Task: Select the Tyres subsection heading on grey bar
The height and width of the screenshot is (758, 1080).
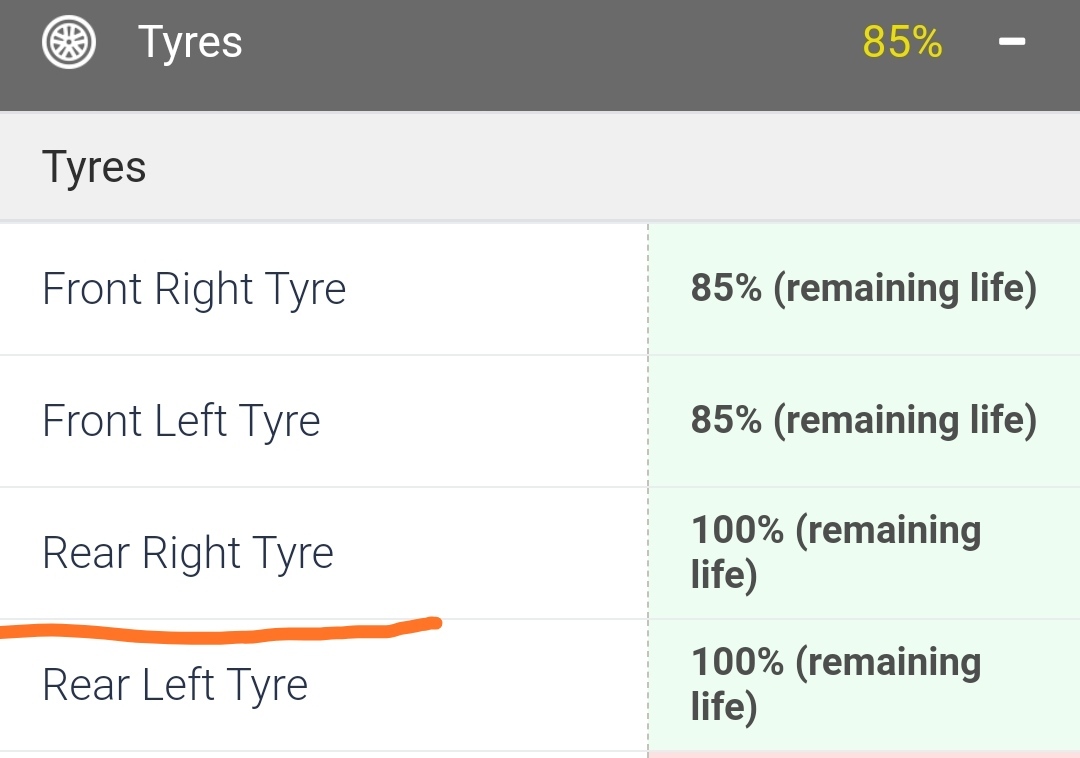Action: tap(94, 167)
